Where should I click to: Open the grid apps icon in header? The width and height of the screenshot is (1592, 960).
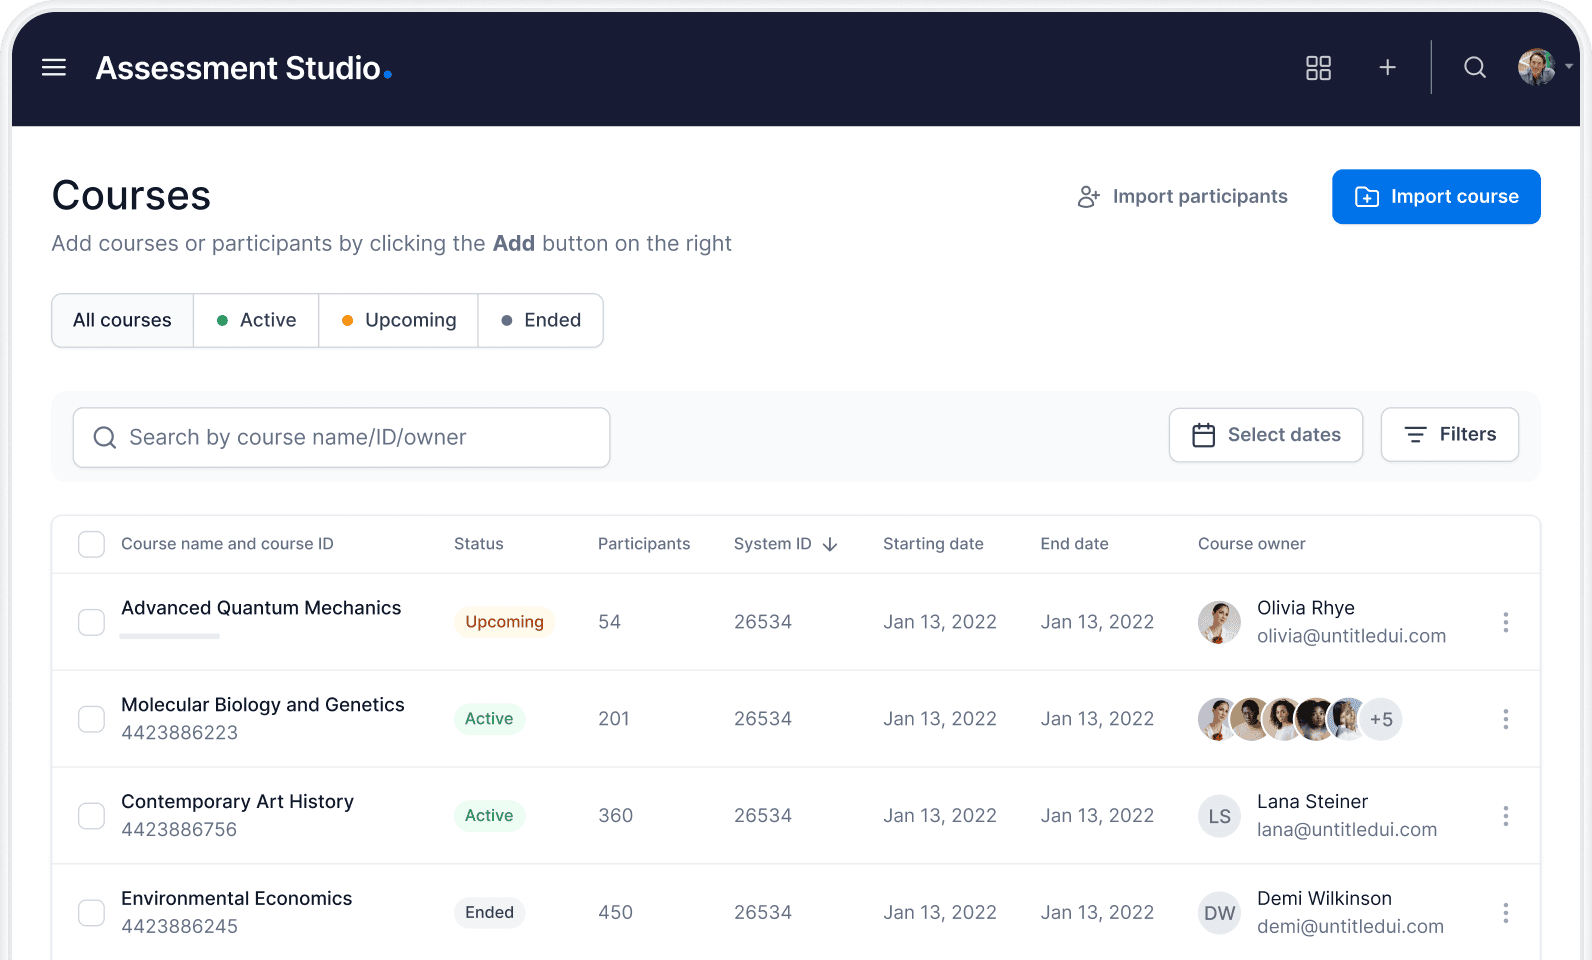(1318, 67)
